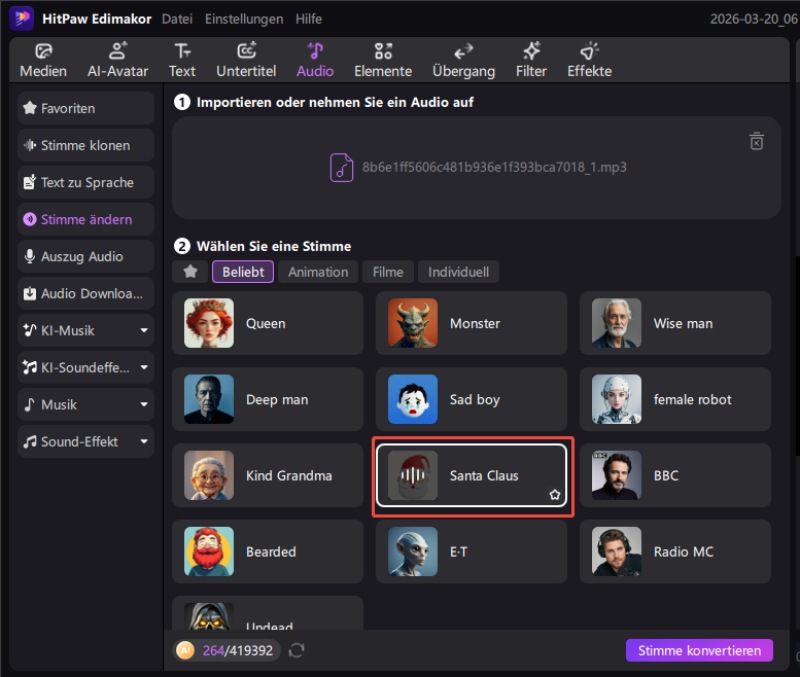Open the Elemente panel

pyautogui.click(x=382, y=60)
